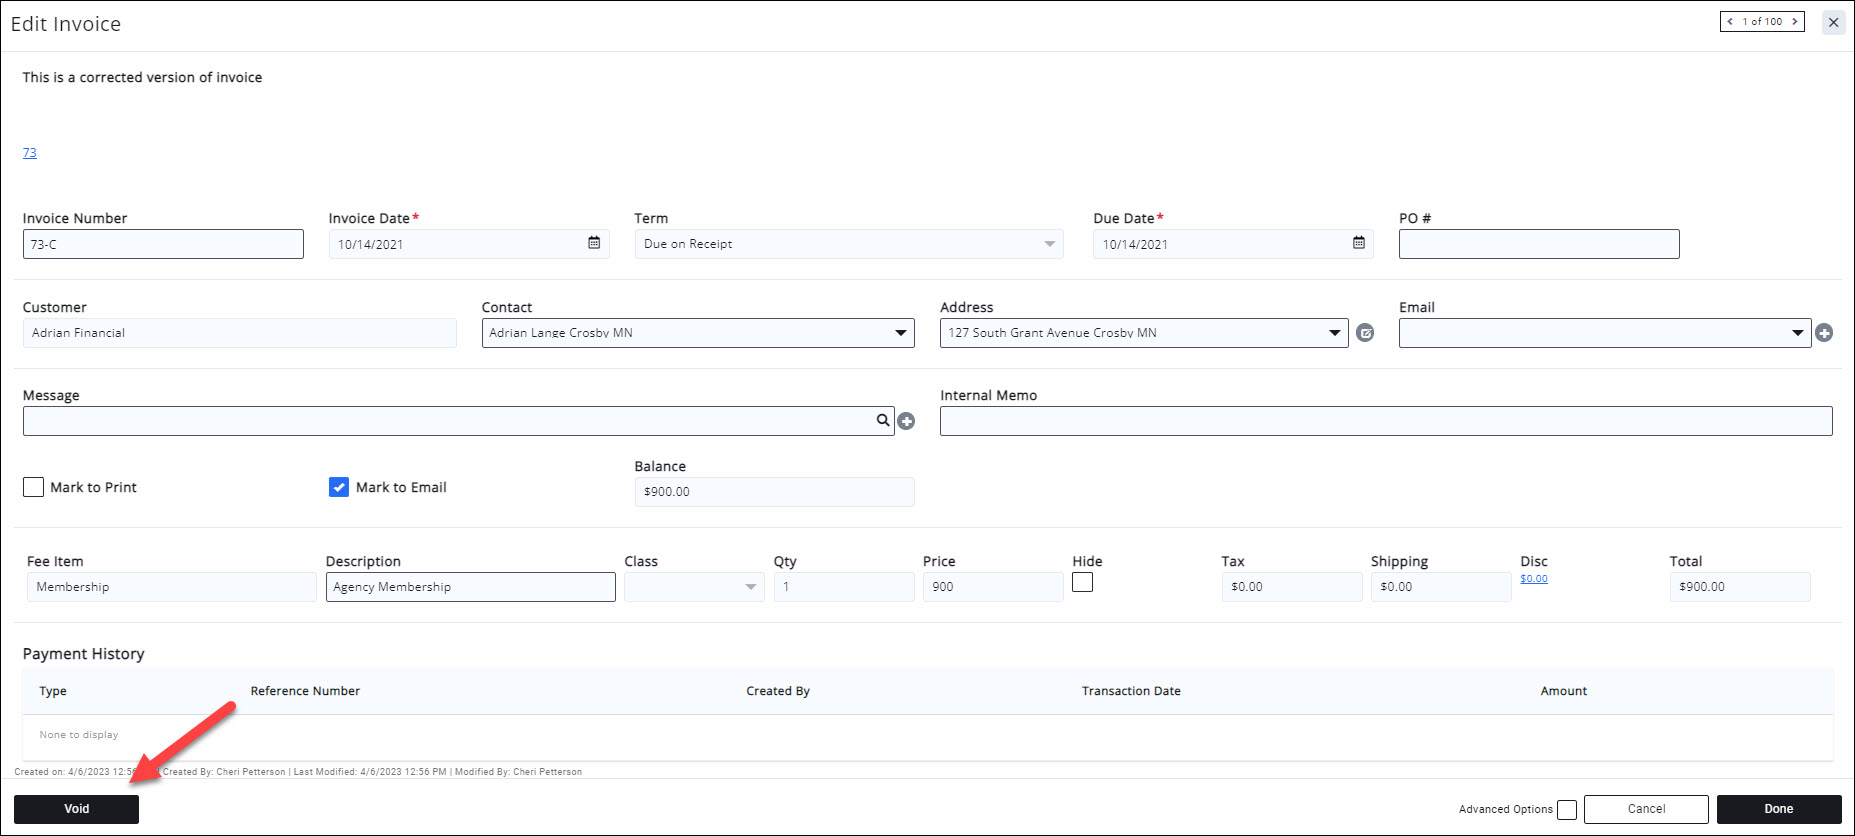Go to the next invoice record arrow
Image resolution: width=1855 pixels, height=836 pixels.
pos(1795,21)
